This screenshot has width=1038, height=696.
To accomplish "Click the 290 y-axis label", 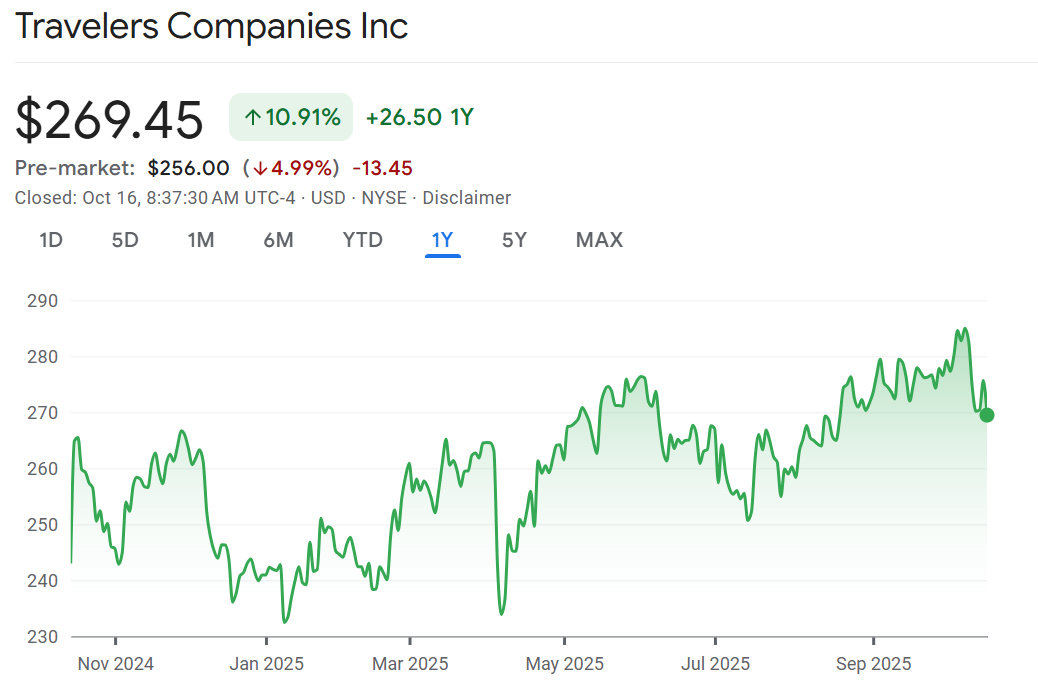I will click(x=45, y=300).
